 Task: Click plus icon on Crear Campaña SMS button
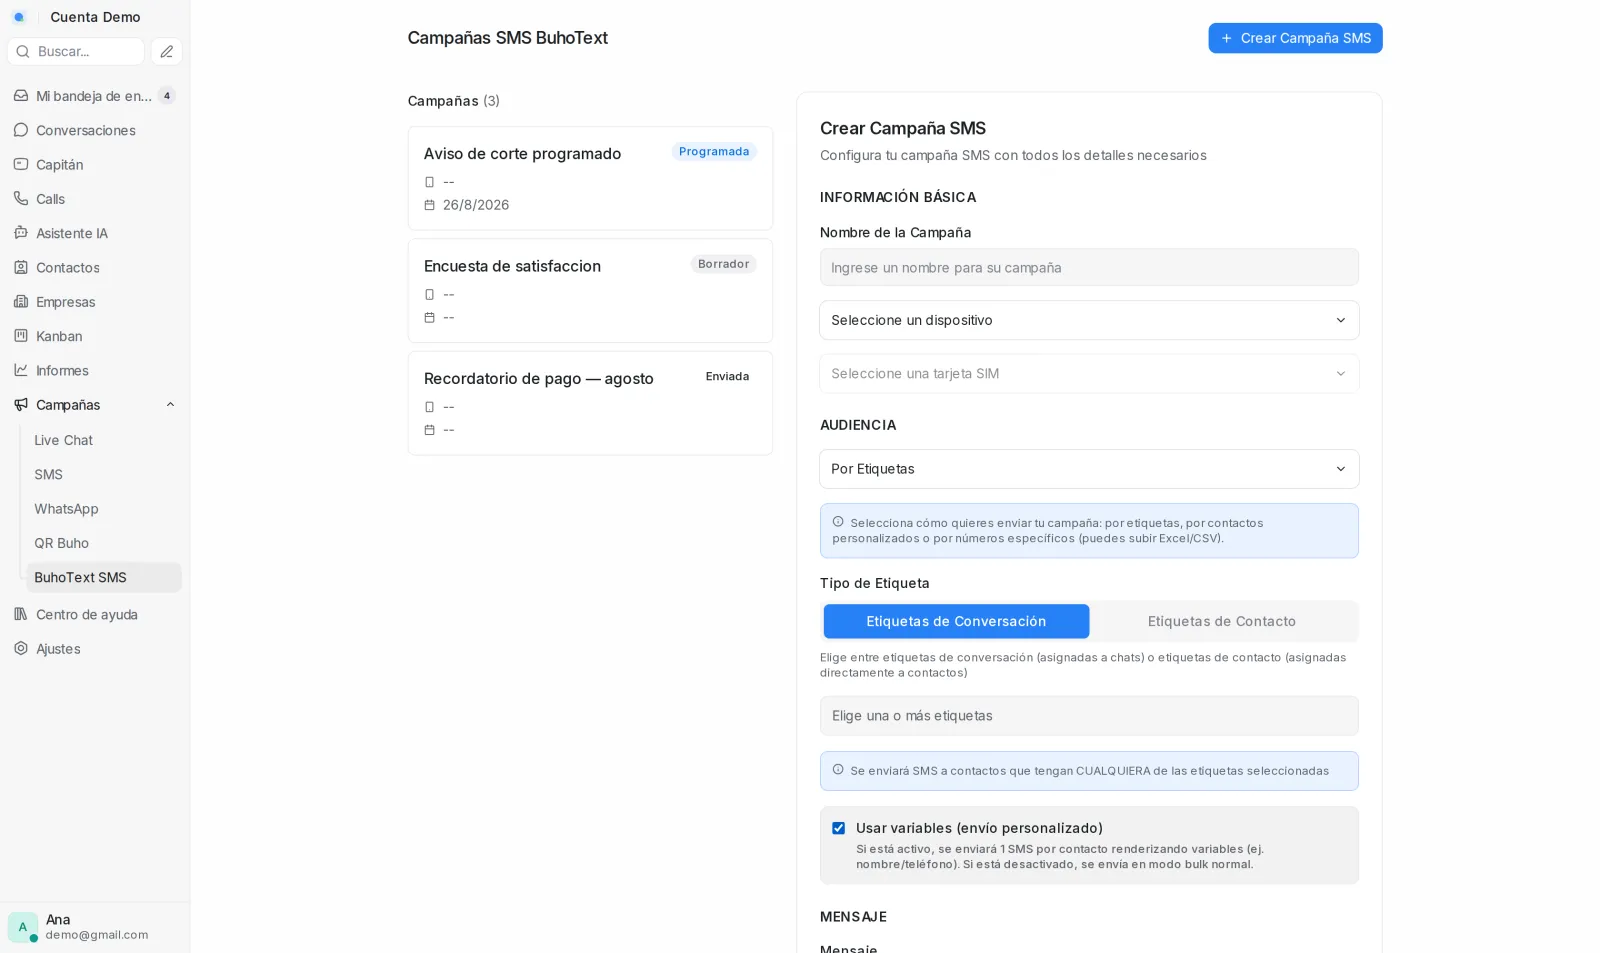(x=1227, y=38)
